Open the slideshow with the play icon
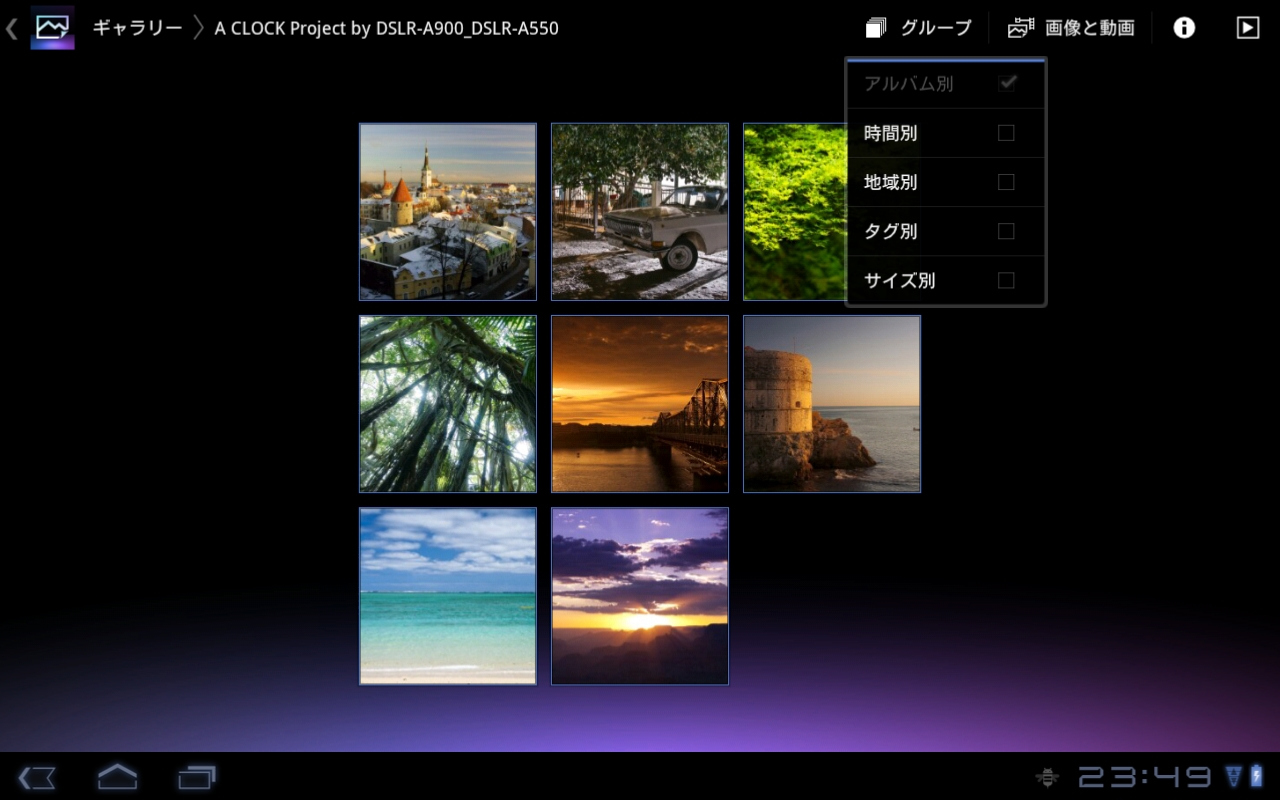 1247,27
